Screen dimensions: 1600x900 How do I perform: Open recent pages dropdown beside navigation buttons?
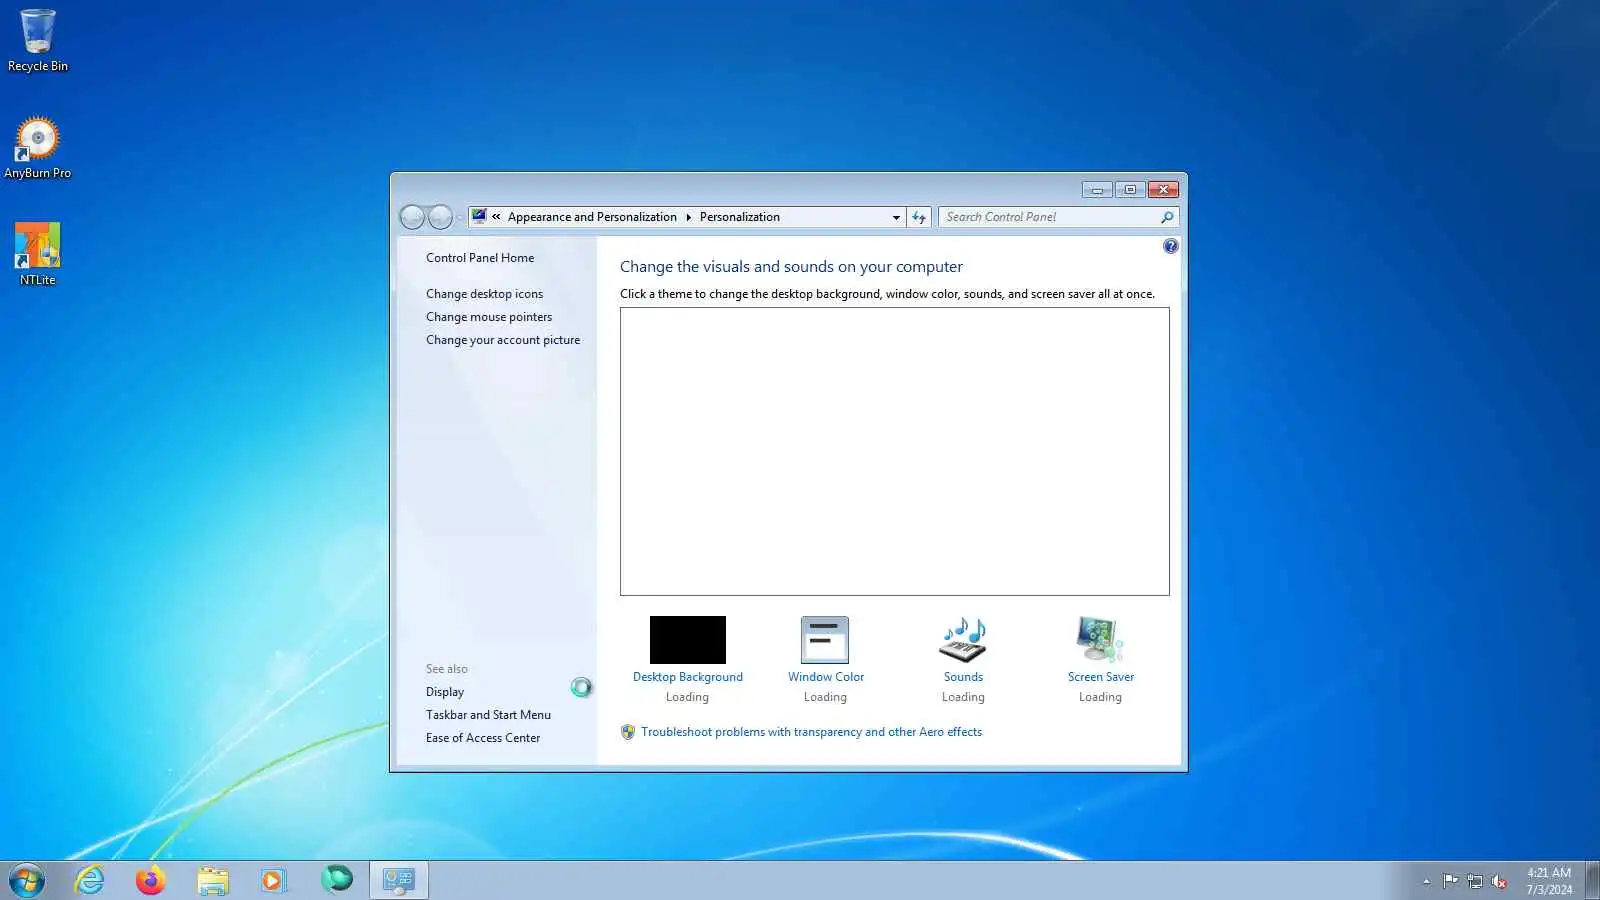point(459,217)
